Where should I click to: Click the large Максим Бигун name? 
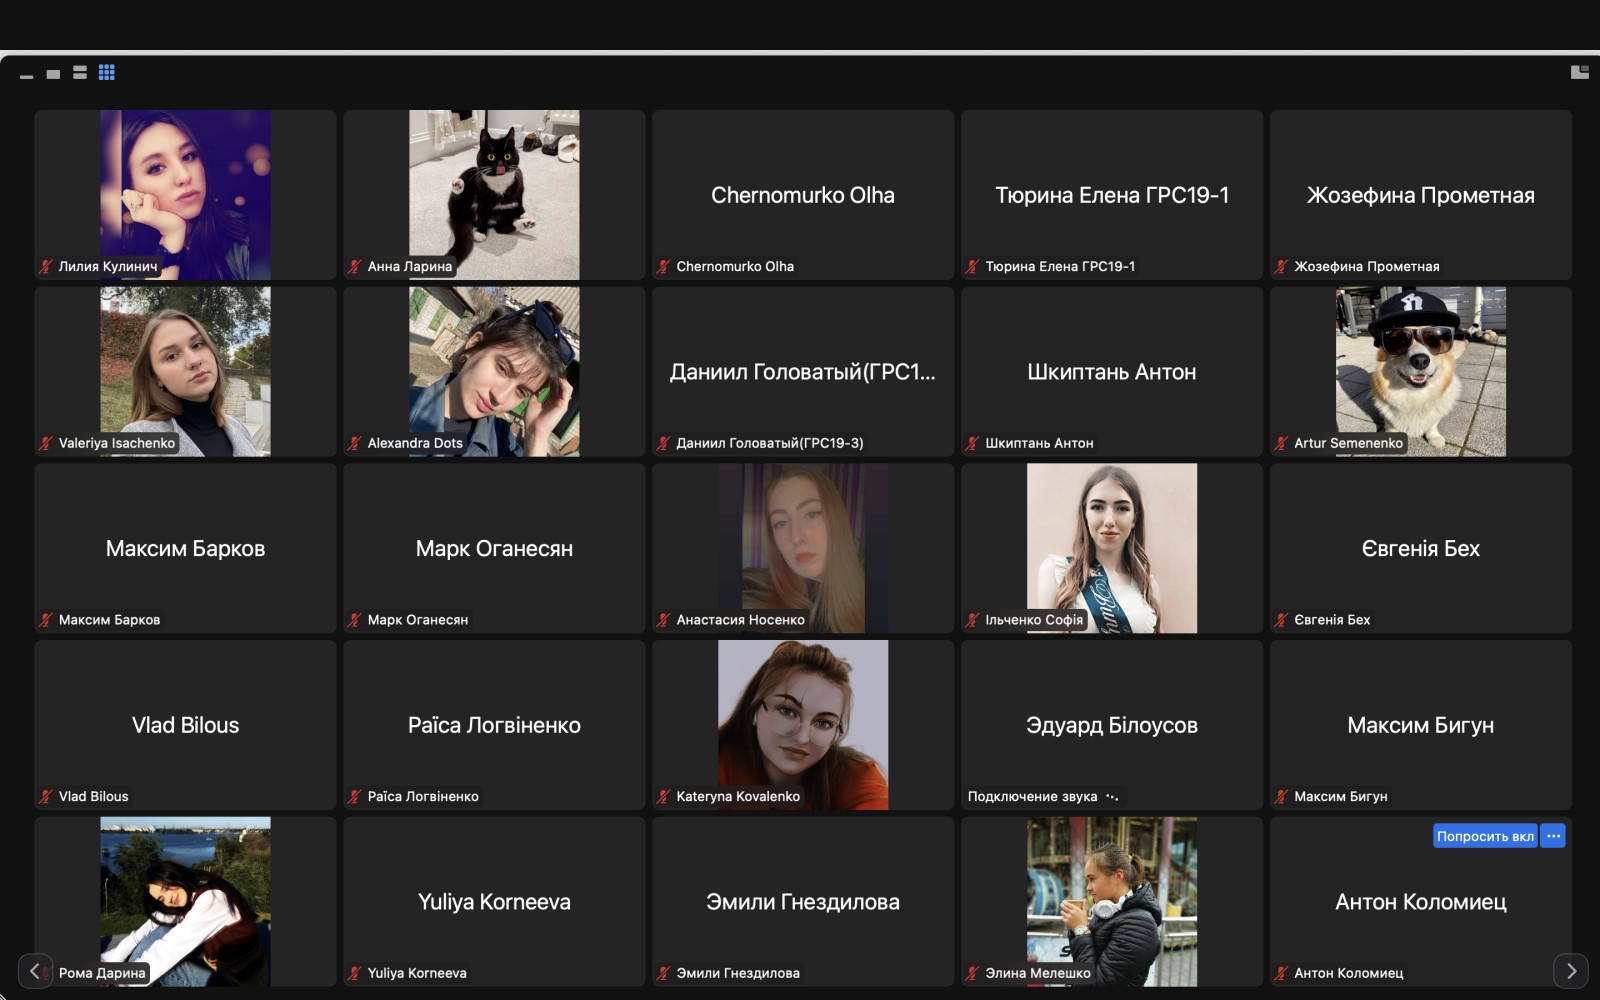(1421, 725)
